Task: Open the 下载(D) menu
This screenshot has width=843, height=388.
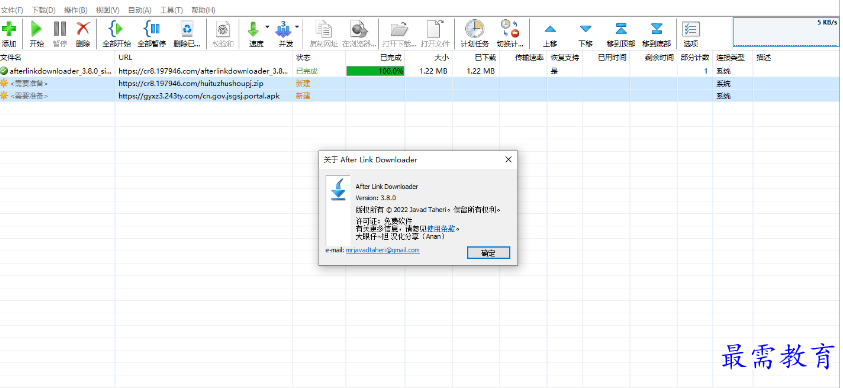Action: [44, 10]
